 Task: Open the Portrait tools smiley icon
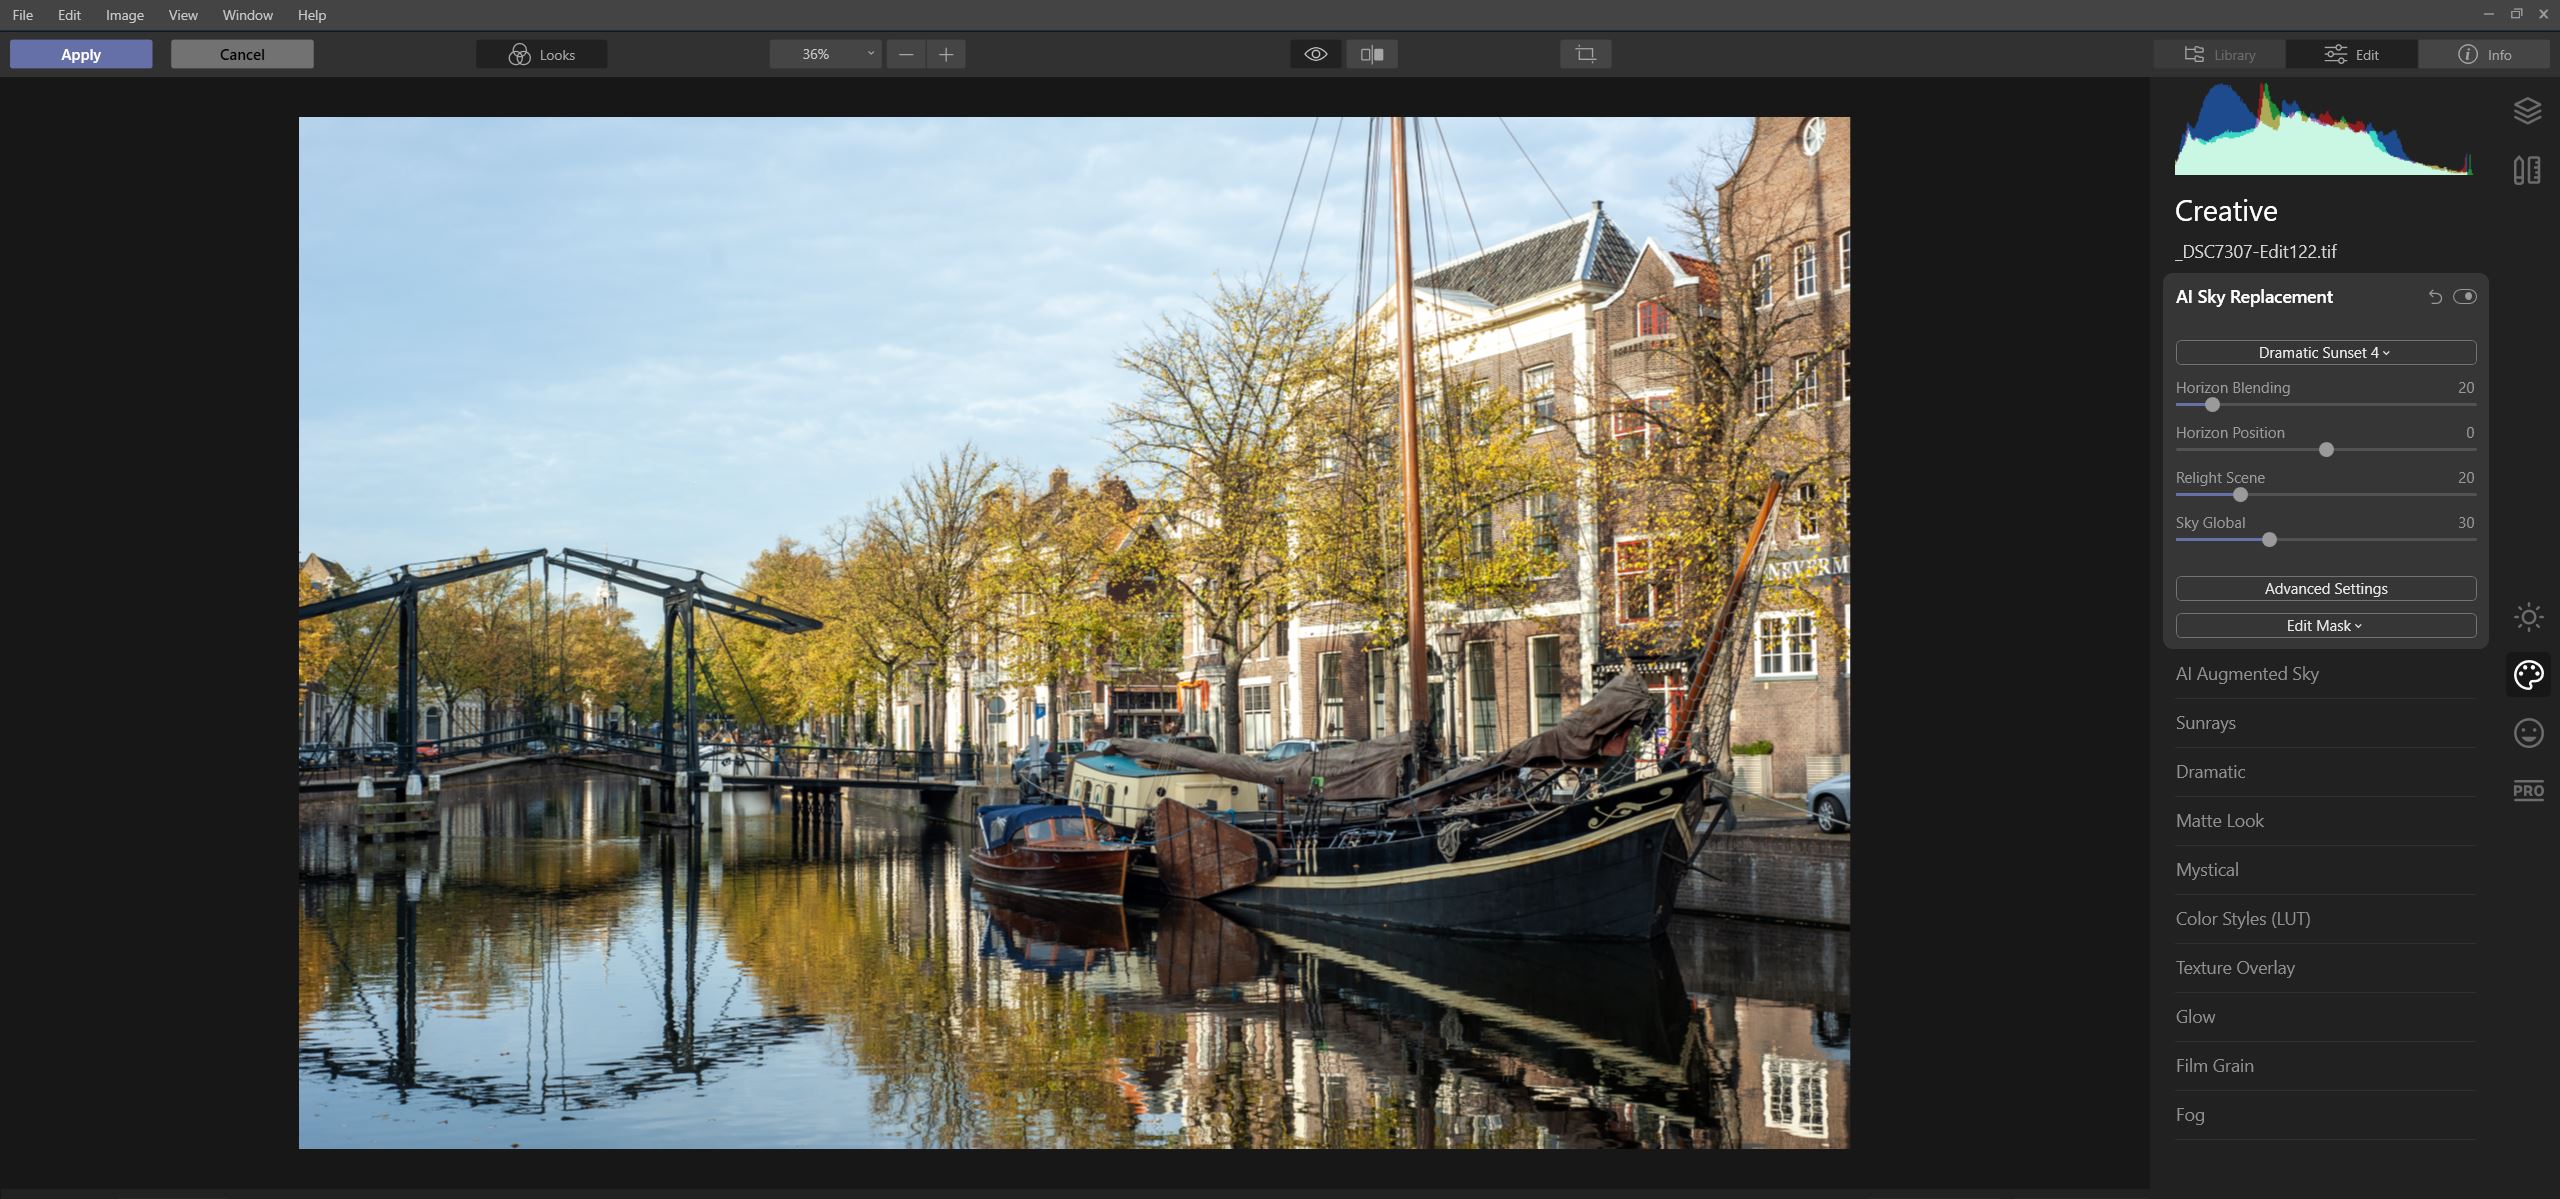pyautogui.click(x=2529, y=733)
